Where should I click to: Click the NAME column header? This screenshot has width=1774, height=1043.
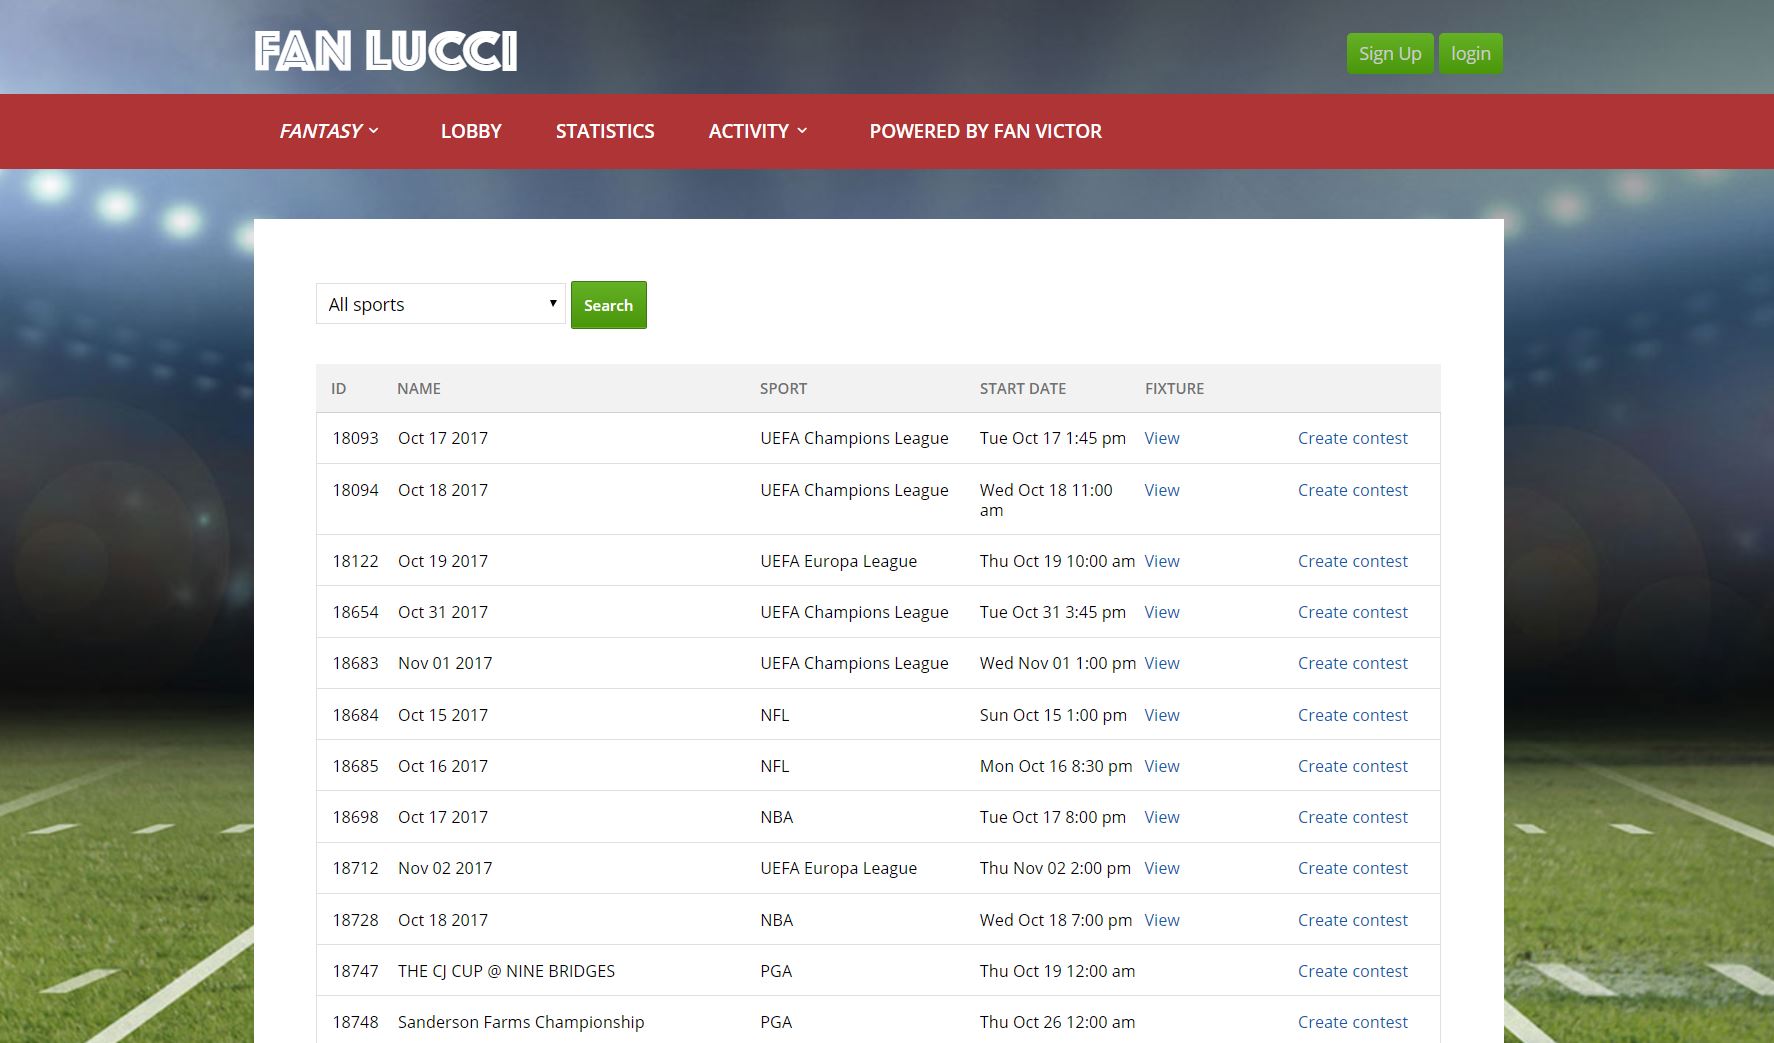tap(419, 388)
